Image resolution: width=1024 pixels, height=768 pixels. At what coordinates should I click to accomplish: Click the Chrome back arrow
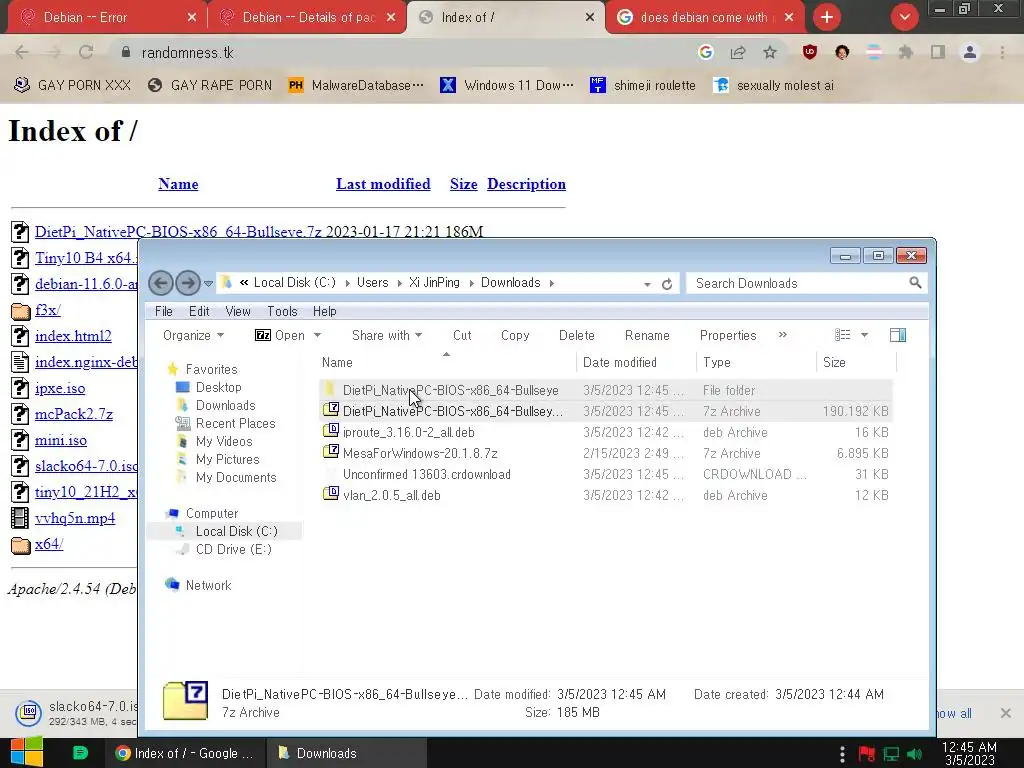pos(22,52)
